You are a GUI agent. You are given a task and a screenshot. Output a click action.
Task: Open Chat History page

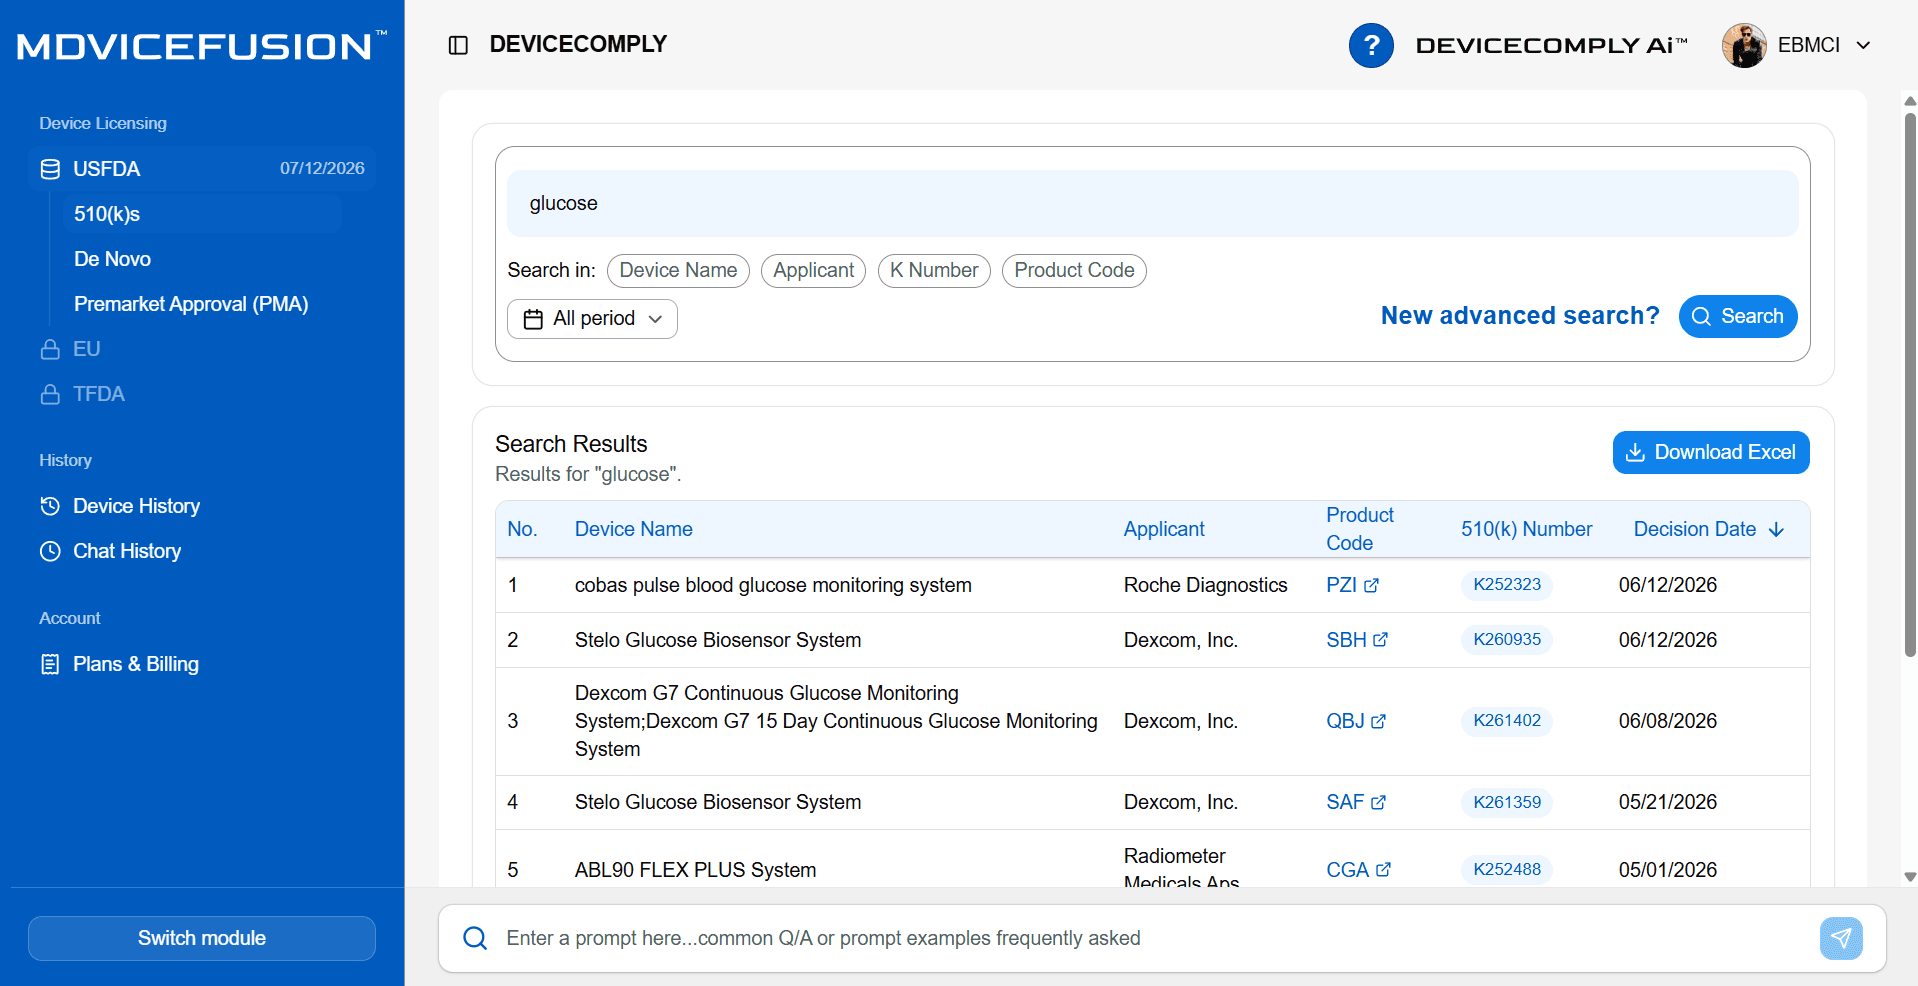click(127, 551)
